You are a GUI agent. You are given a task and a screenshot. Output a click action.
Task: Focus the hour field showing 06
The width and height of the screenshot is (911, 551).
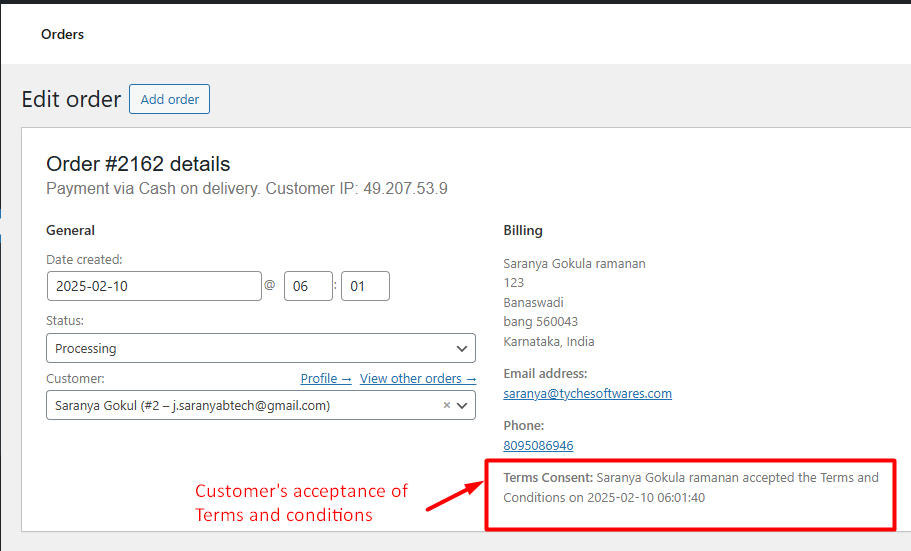click(x=308, y=286)
